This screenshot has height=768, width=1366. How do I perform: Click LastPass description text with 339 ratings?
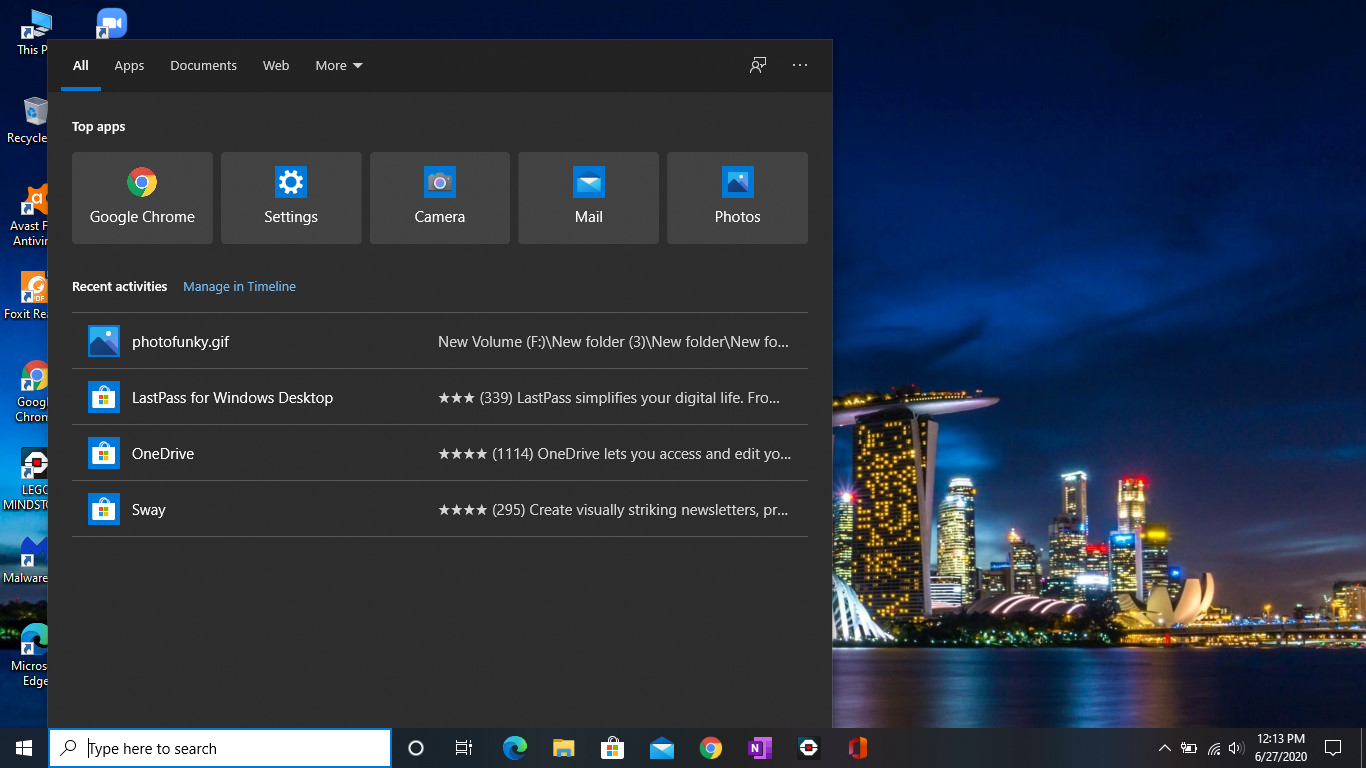pos(609,397)
